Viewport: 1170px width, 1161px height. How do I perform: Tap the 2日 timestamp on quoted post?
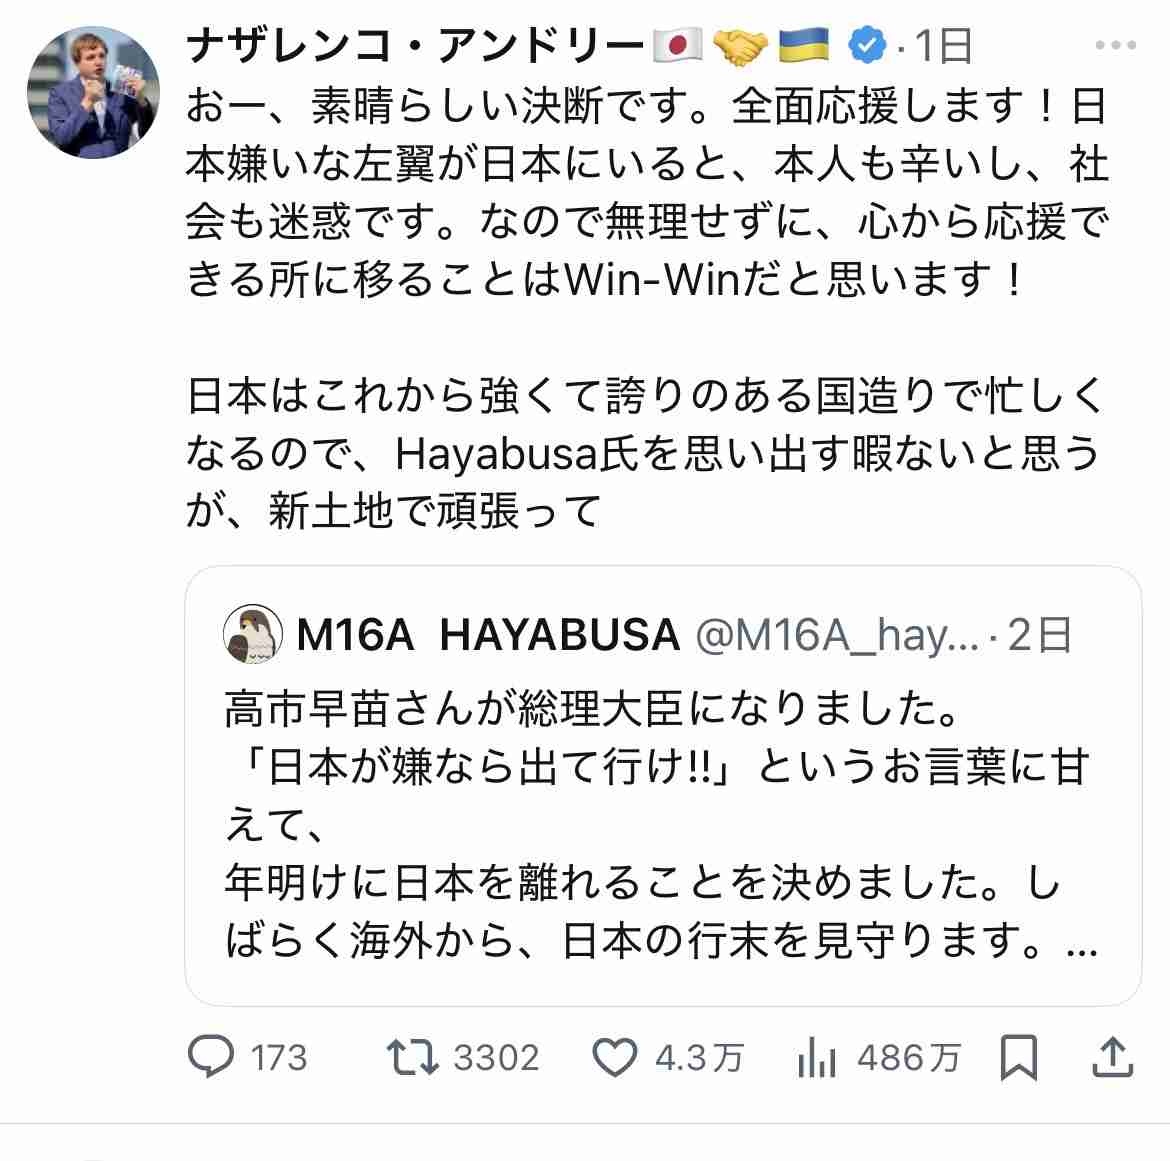pyautogui.click(x=1040, y=635)
